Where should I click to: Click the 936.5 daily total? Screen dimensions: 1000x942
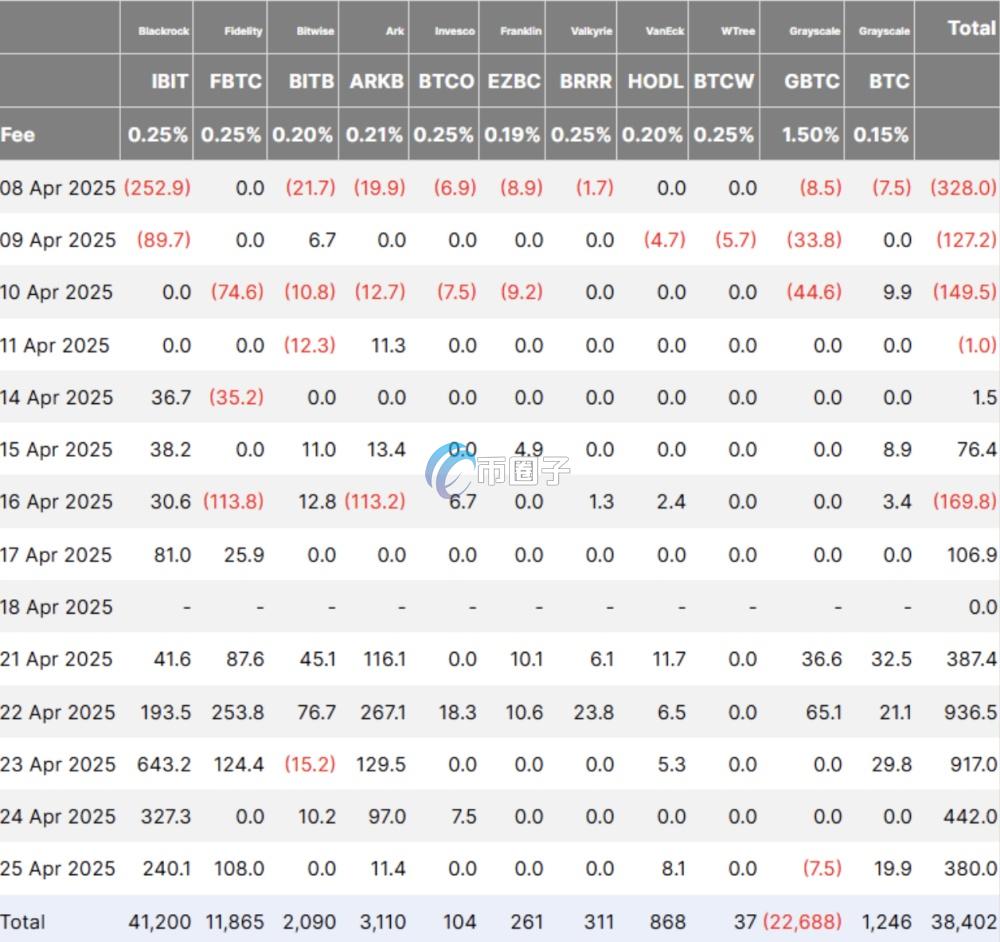[970, 712]
